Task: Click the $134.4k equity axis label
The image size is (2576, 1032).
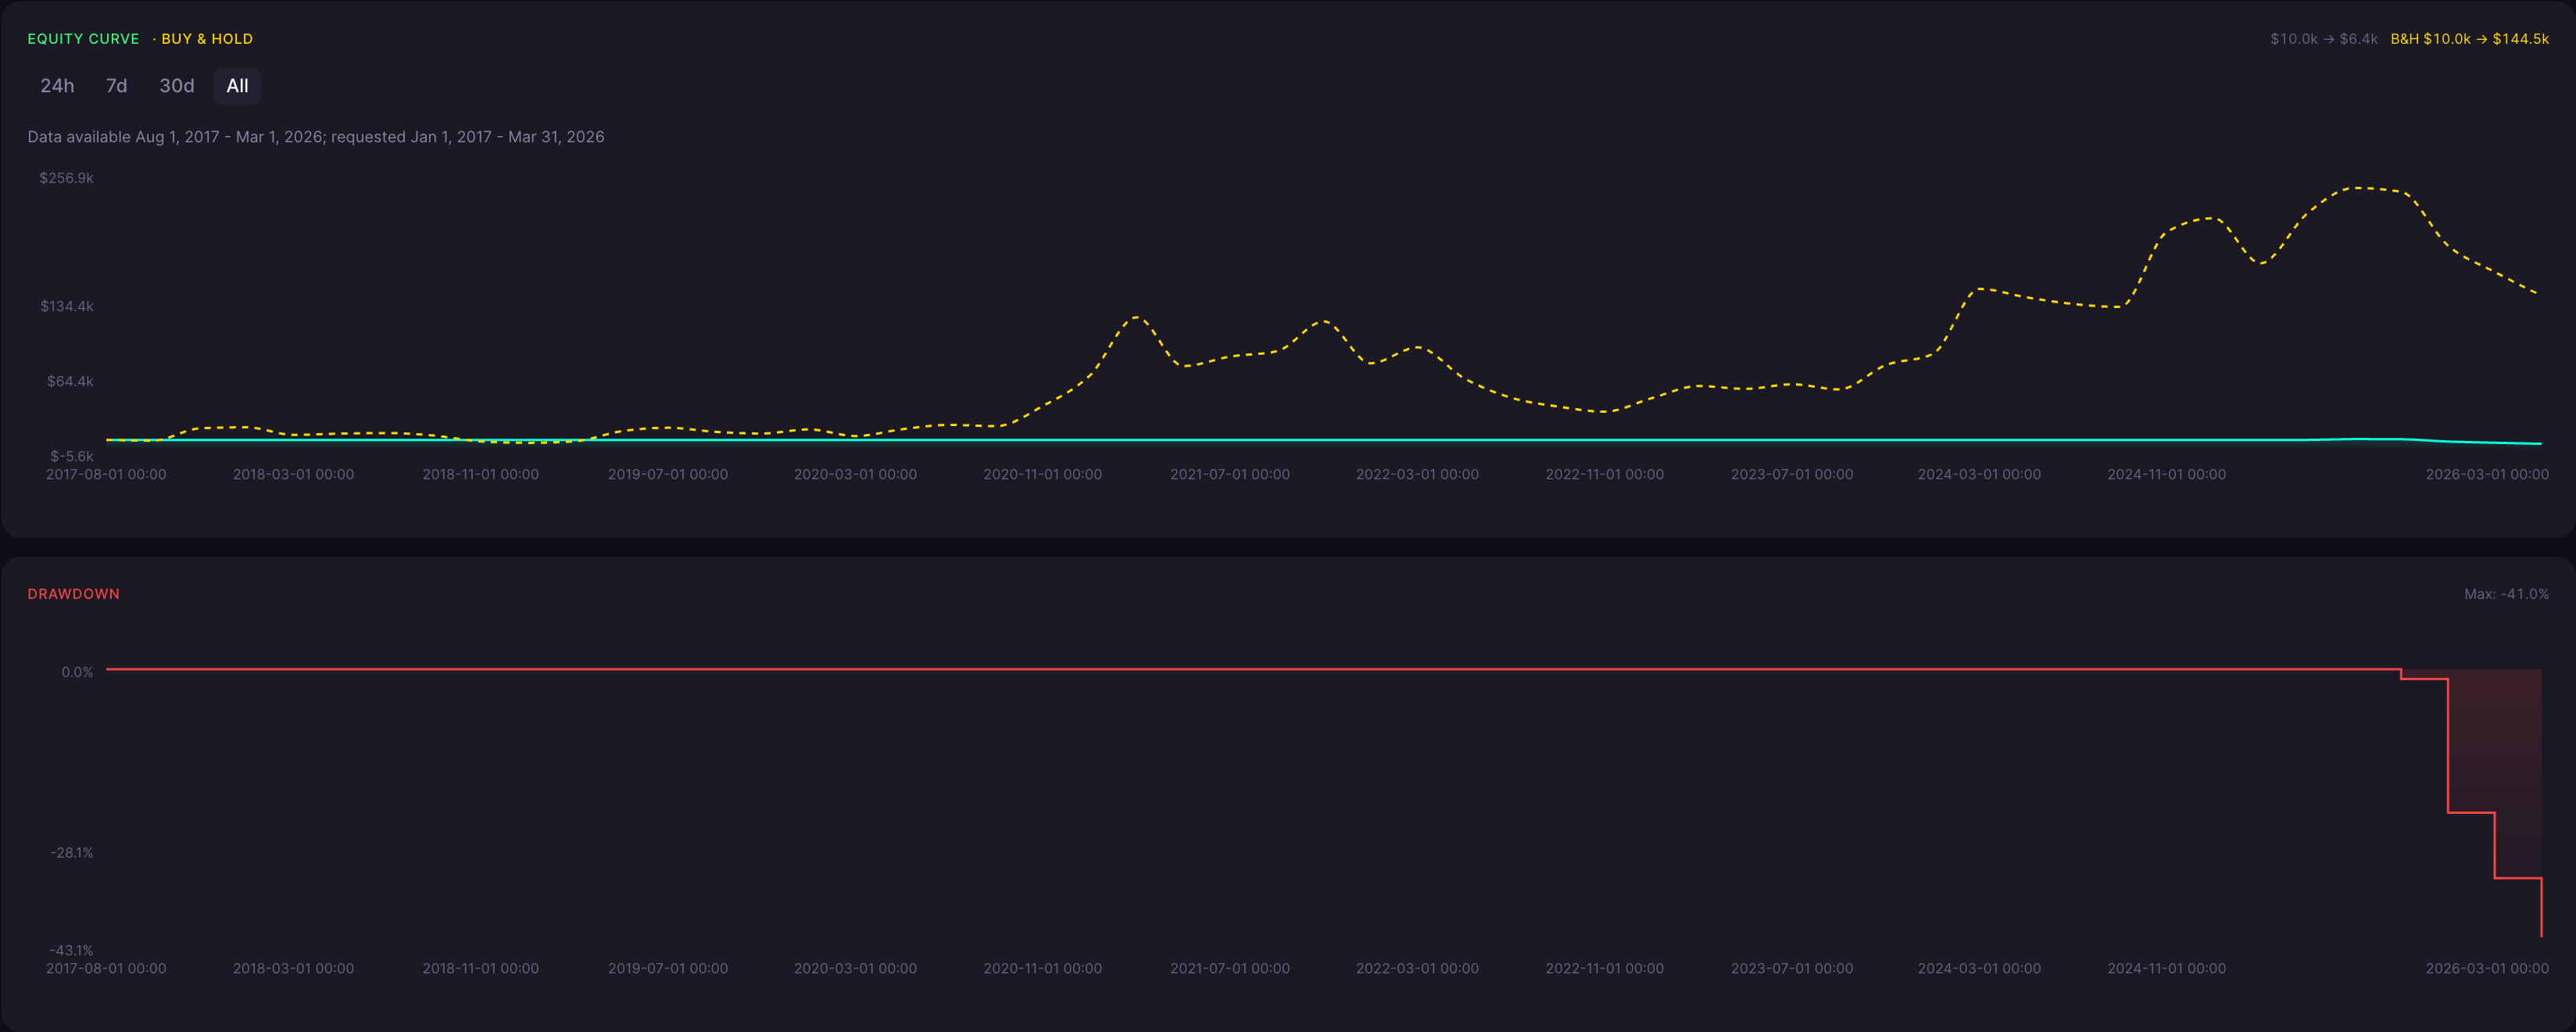Action: (67, 306)
